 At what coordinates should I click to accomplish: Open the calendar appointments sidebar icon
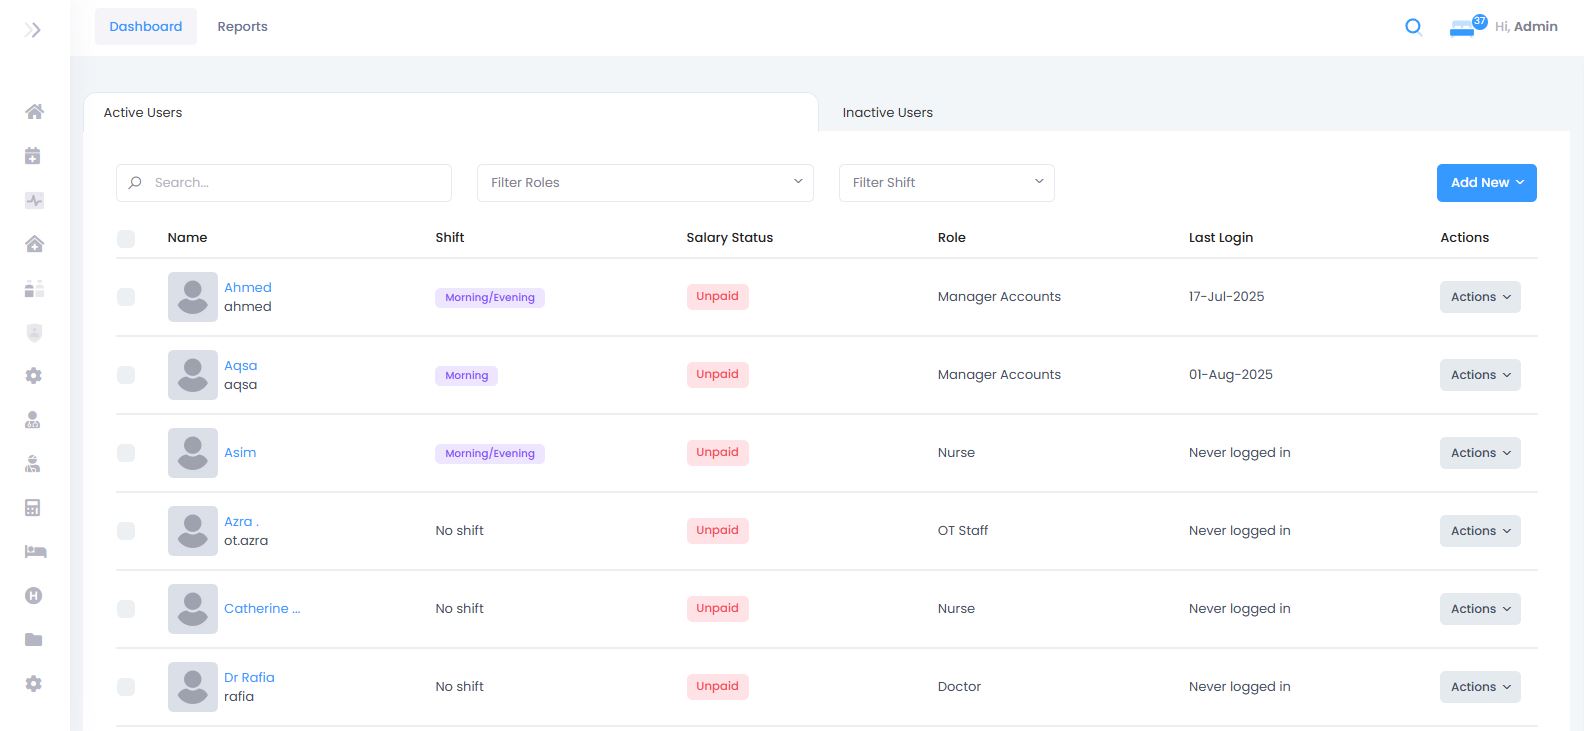click(x=33, y=155)
